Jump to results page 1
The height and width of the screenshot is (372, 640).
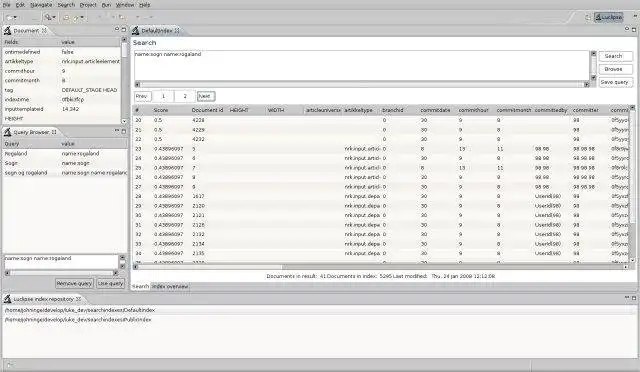(x=163, y=96)
